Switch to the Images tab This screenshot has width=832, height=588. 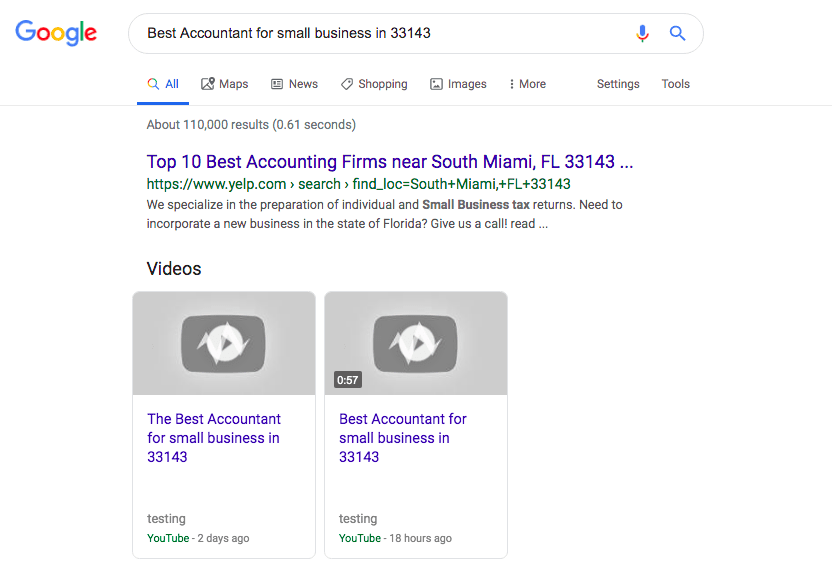point(458,84)
